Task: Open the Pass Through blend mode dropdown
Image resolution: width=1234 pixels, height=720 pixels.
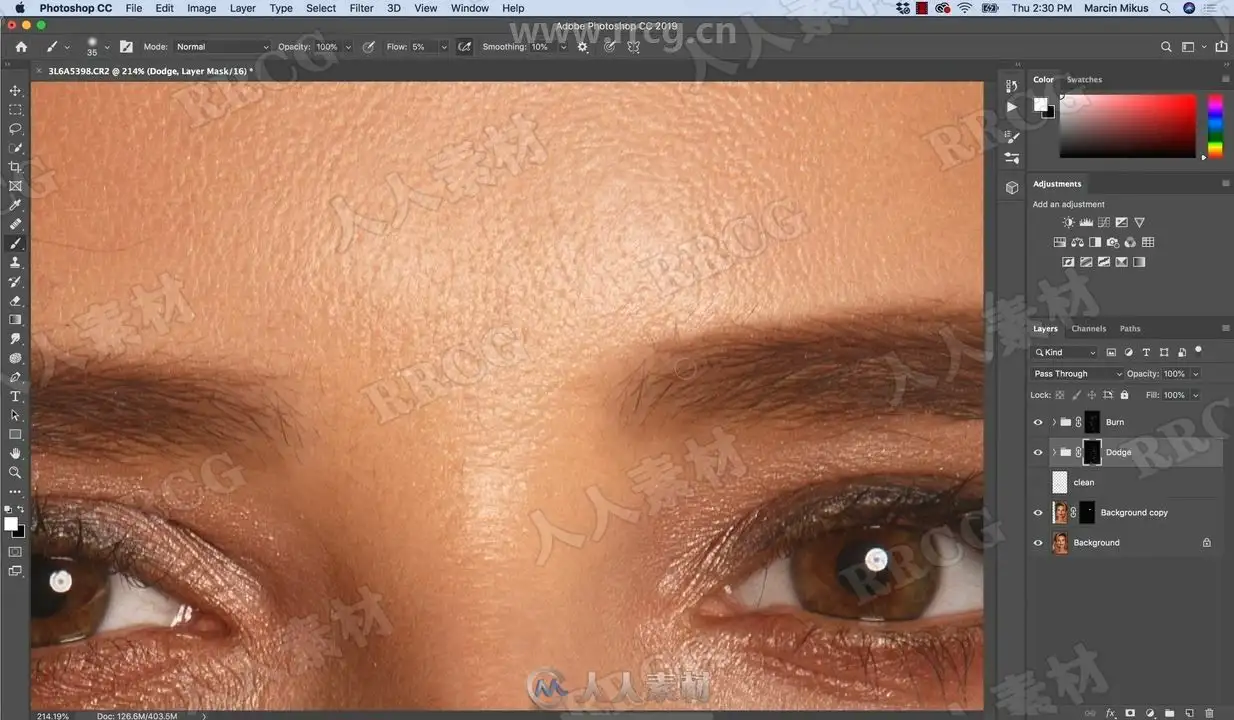Action: (x=1078, y=374)
